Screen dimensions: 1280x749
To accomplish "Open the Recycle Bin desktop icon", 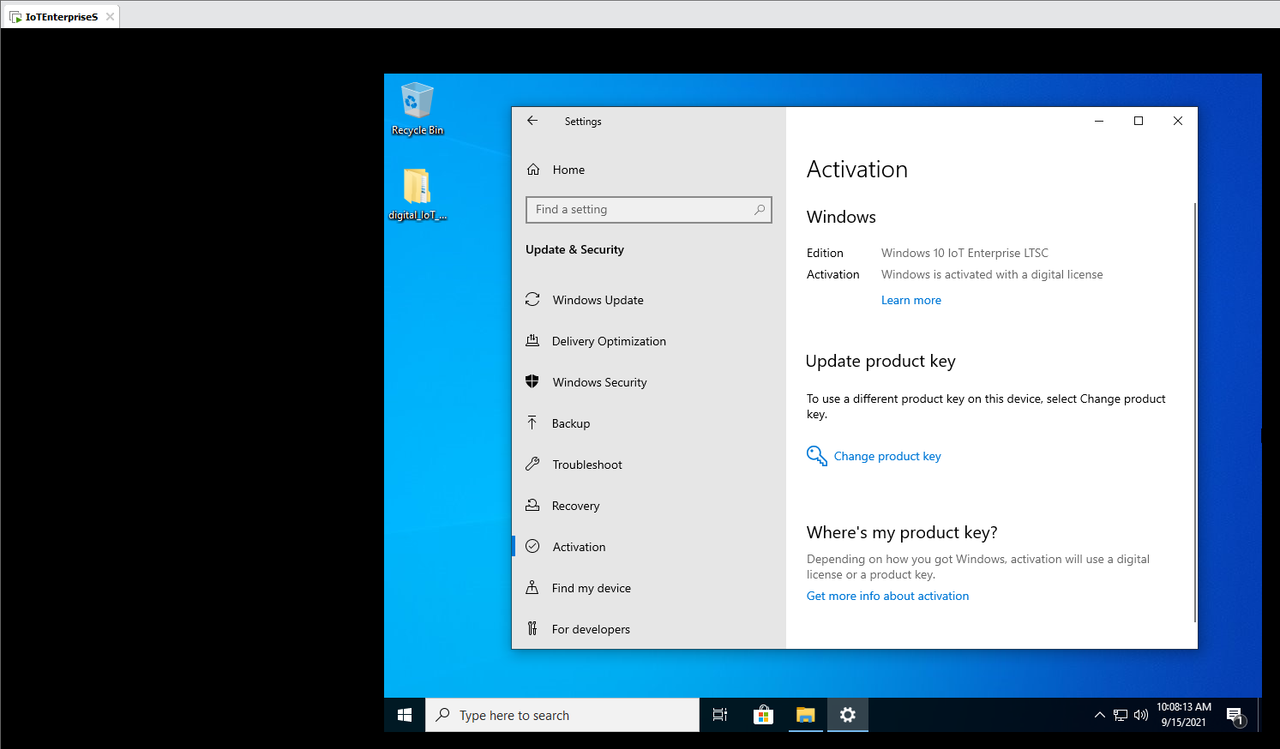I will (417, 109).
